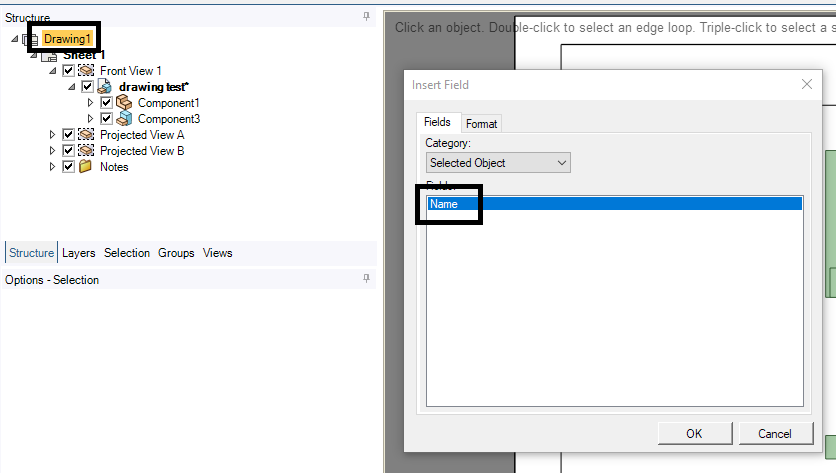Switch to the Layers tab

78,253
